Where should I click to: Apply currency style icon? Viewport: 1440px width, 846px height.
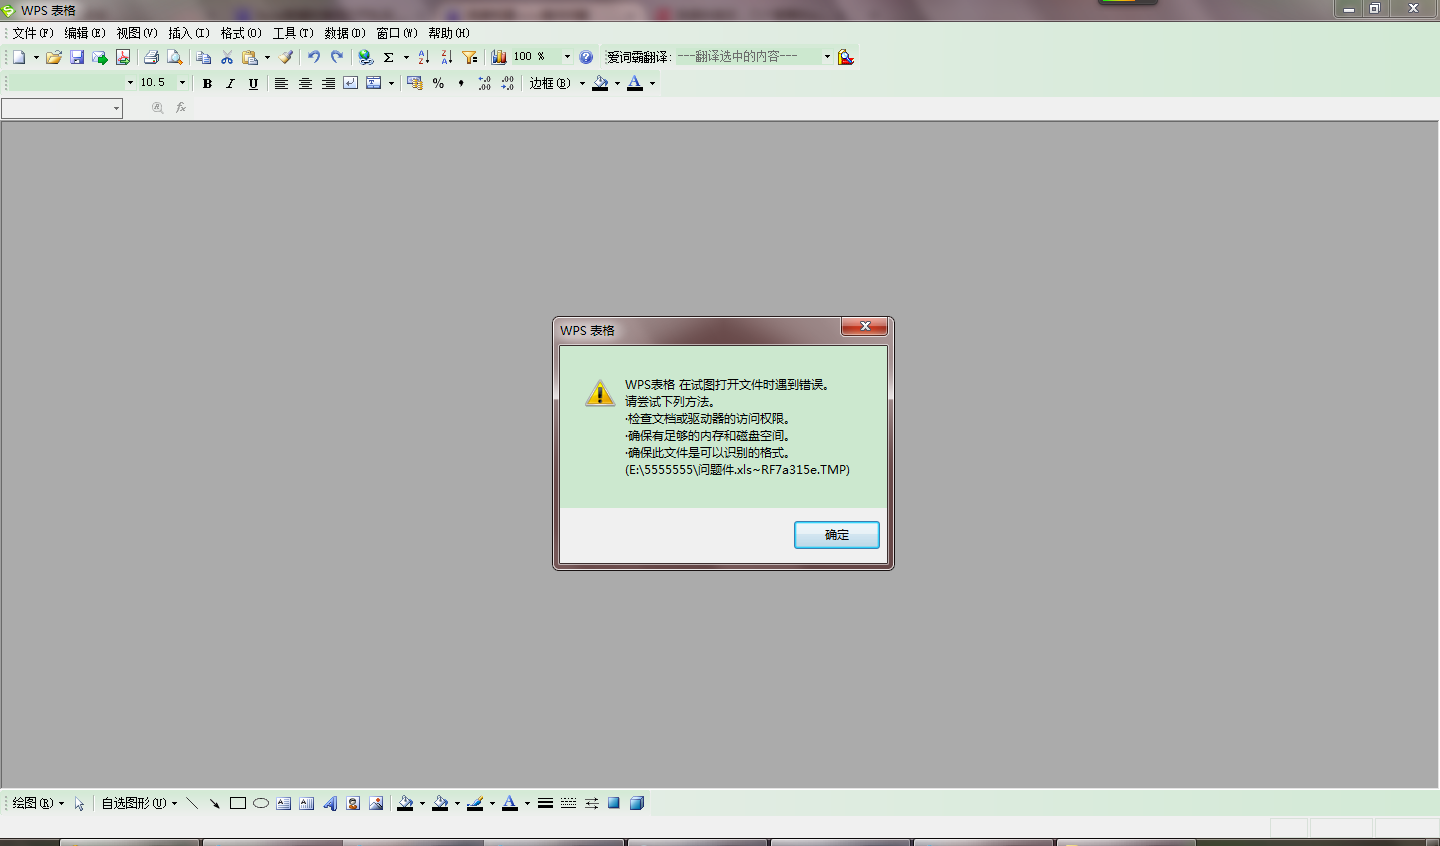tap(415, 83)
